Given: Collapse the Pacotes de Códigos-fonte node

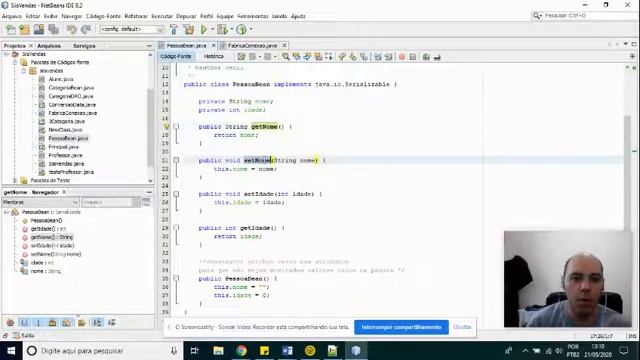Looking at the screenshot, I should click(15, 62).
